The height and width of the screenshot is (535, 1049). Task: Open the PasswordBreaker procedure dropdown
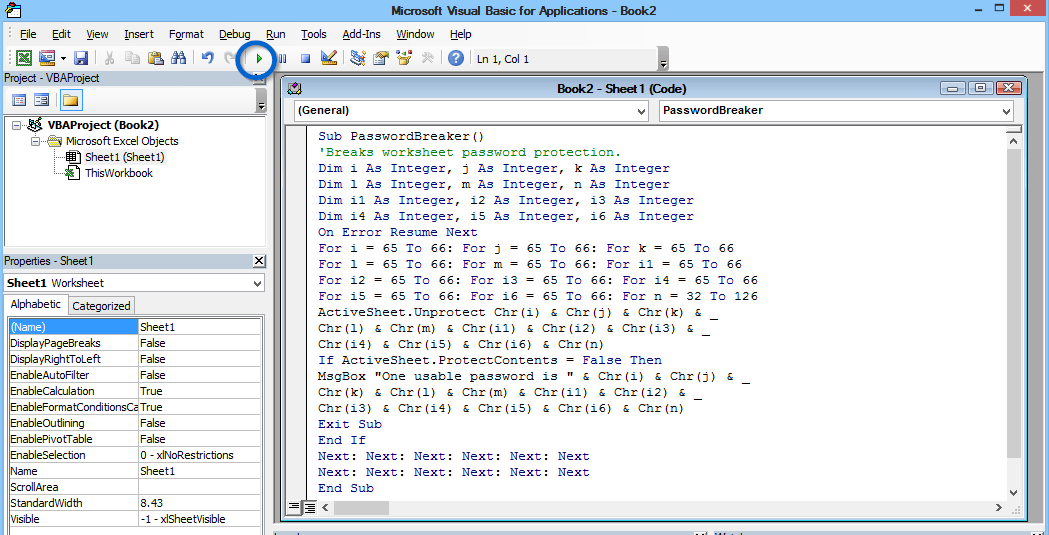[x=836, y=110]
